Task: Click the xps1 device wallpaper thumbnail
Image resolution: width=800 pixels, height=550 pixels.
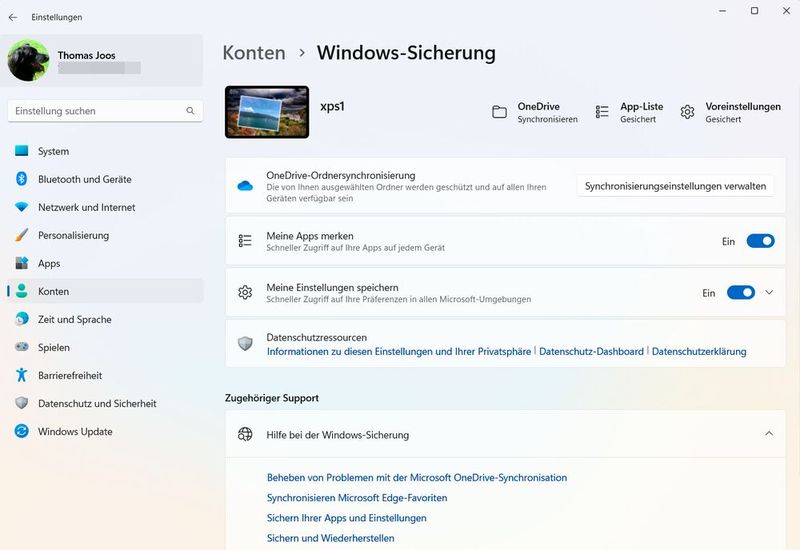Action: click(x=267, y=111)
